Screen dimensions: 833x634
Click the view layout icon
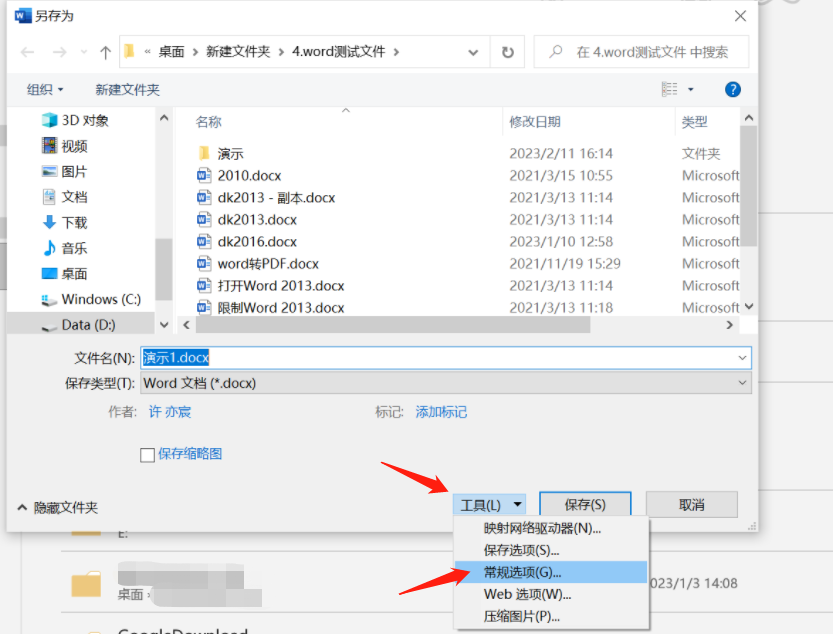(x=669, y=89)
